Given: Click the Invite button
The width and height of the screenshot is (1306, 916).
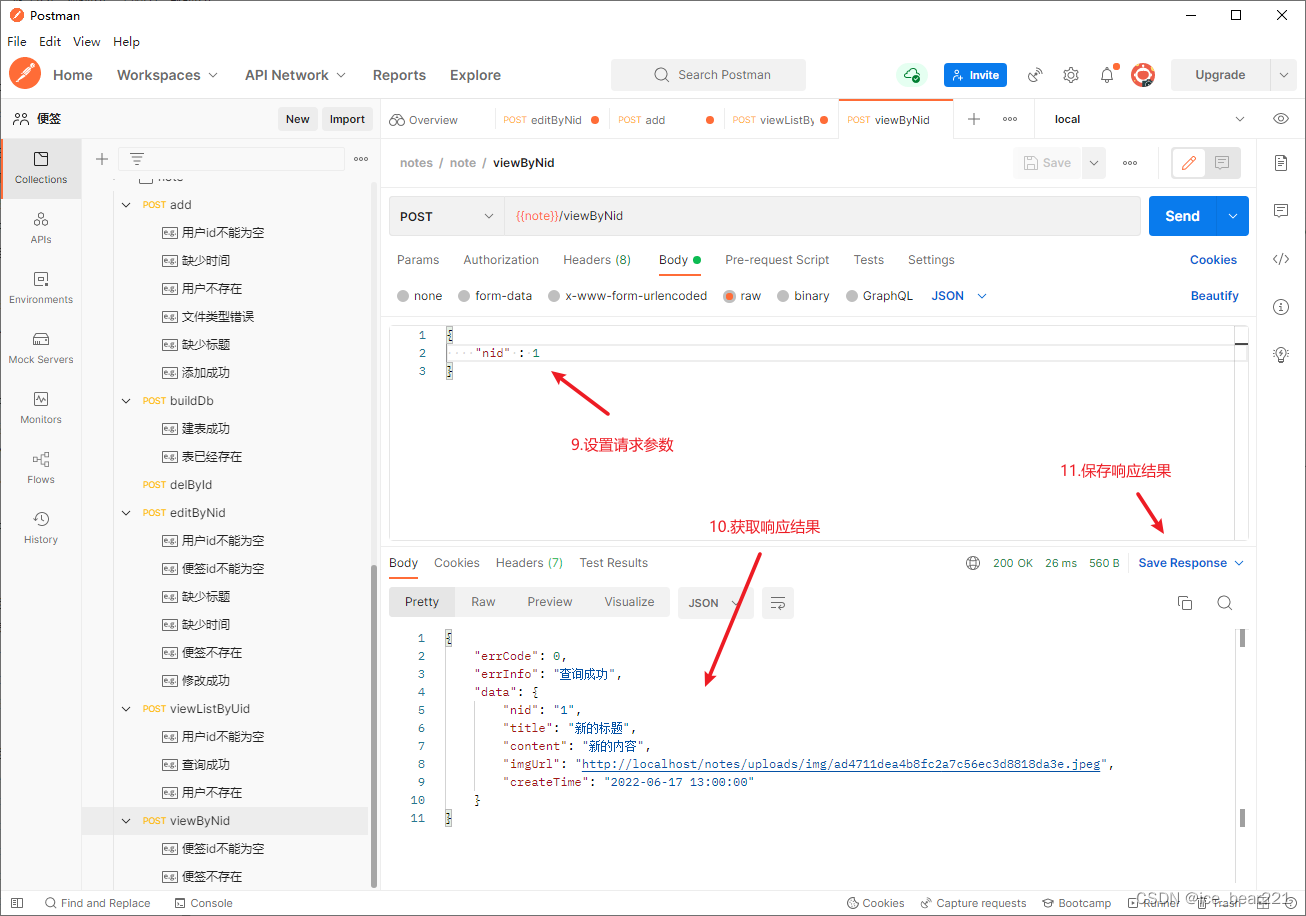Looking at the screenshot, I should 975,75.
